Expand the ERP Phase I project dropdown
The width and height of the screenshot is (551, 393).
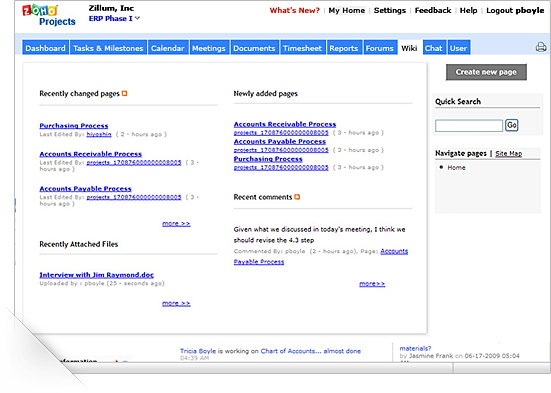pyautogui.click(x=137, y=18)
